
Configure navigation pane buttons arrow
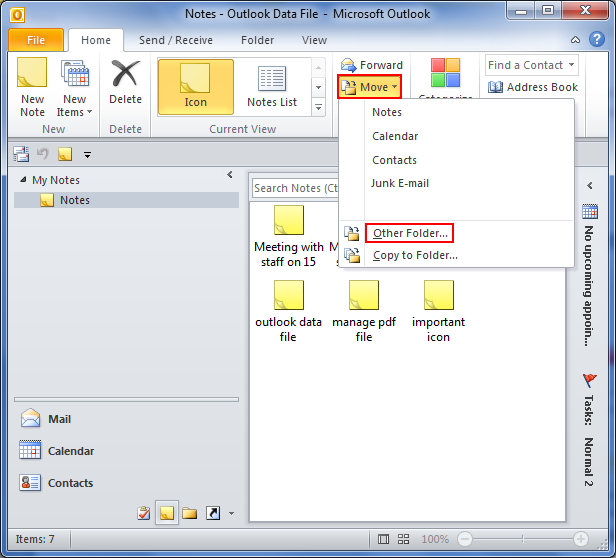pos(231,513)
